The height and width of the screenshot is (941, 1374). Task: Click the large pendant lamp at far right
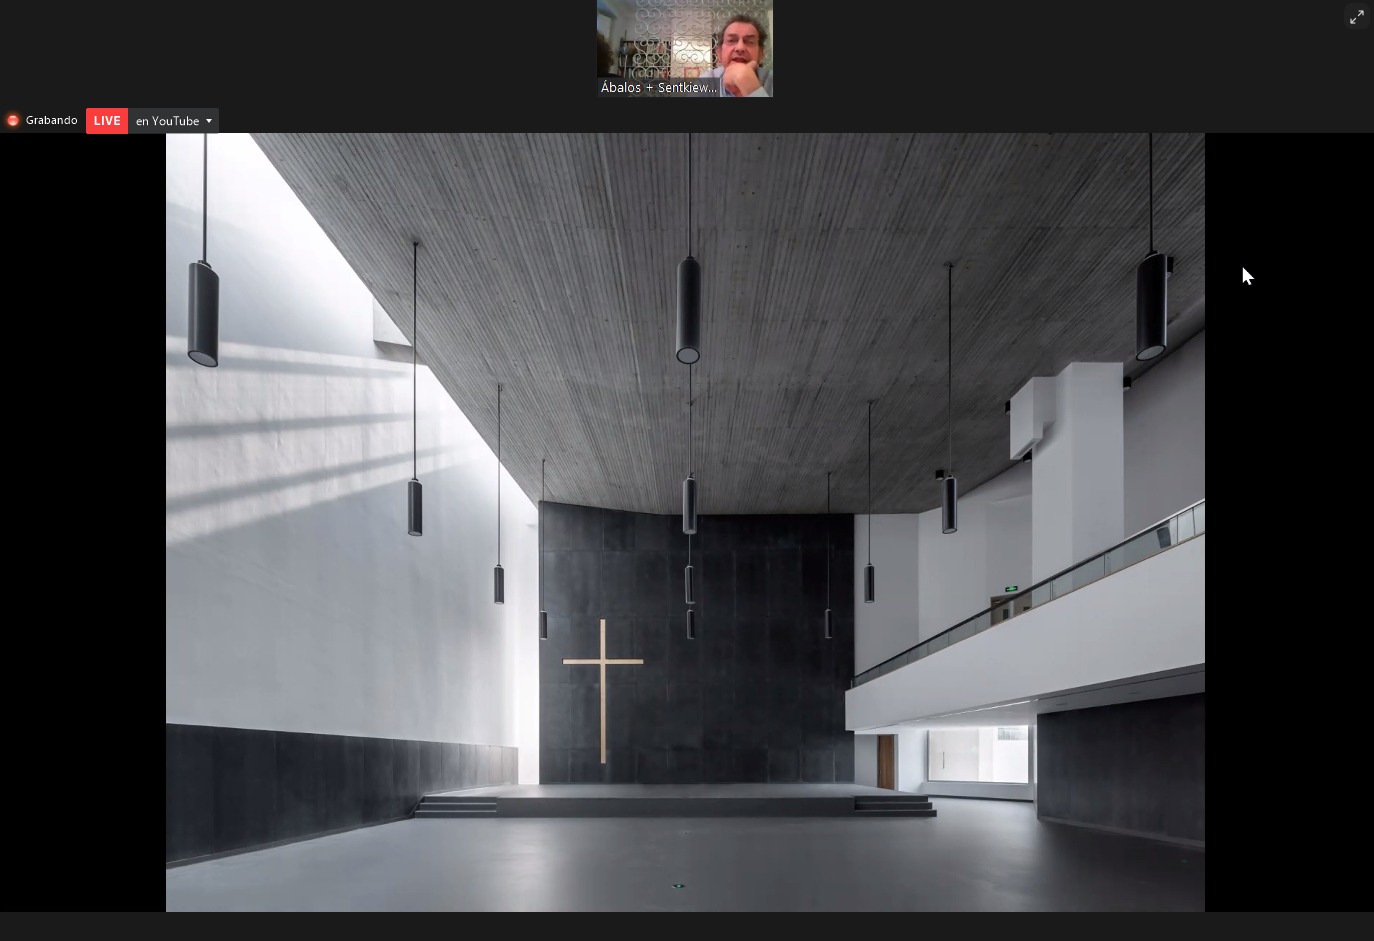pyautogui.click(x=1151, y=306)
